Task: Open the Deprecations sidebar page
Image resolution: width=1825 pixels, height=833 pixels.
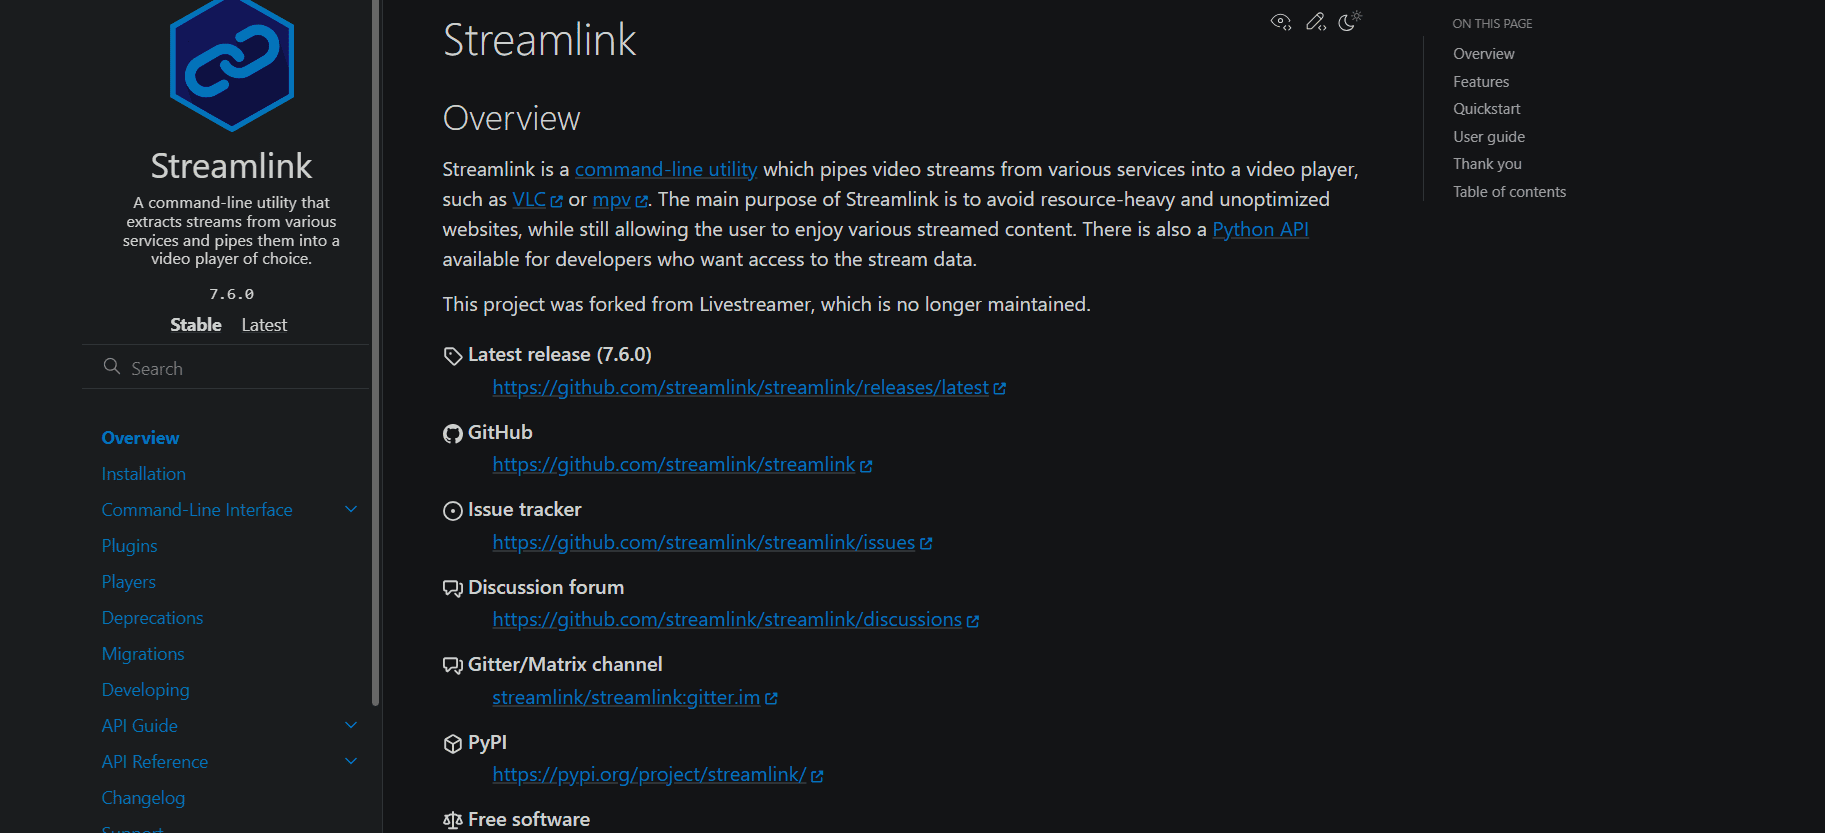Action: coord(152,618)
